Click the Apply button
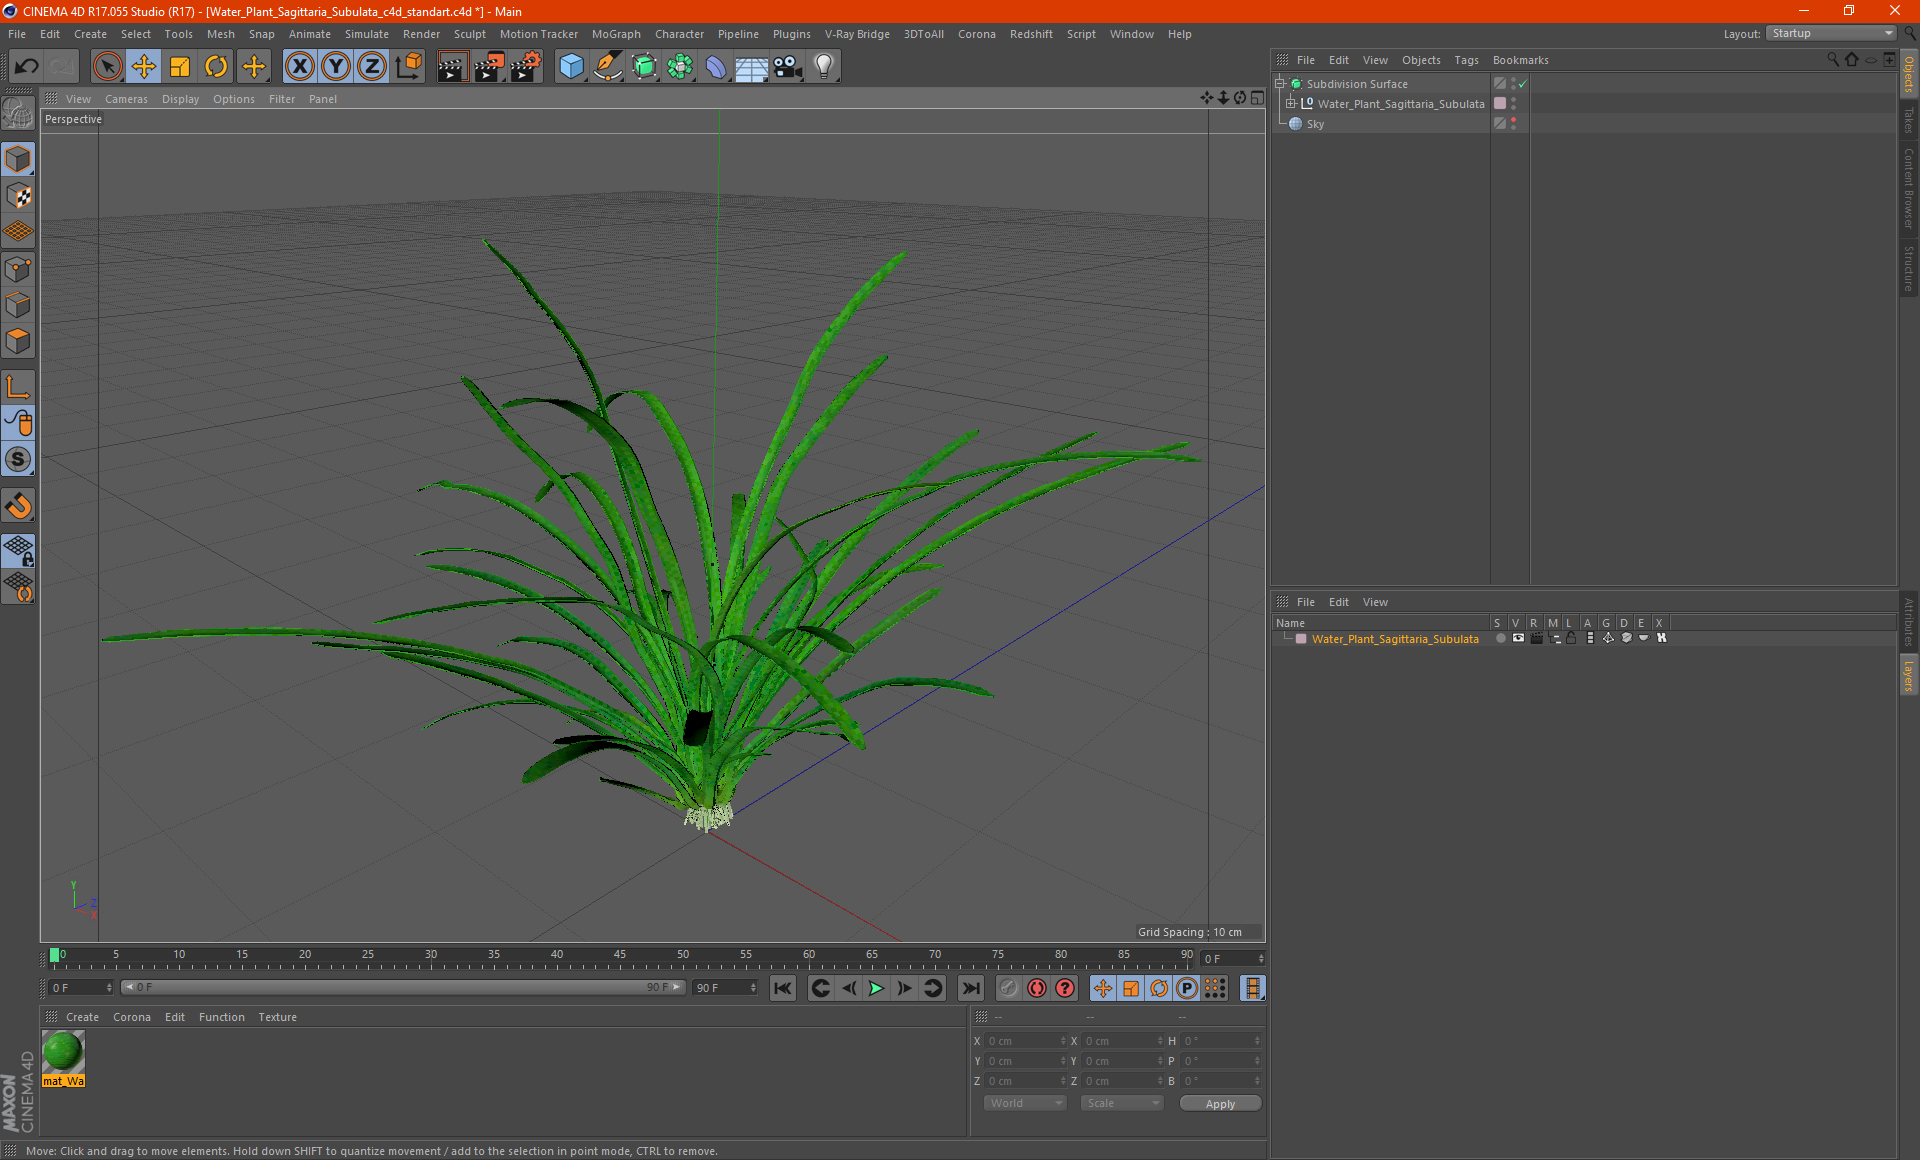The width and height of the screenshot is (1920, 1160). pos(1220,1104)
